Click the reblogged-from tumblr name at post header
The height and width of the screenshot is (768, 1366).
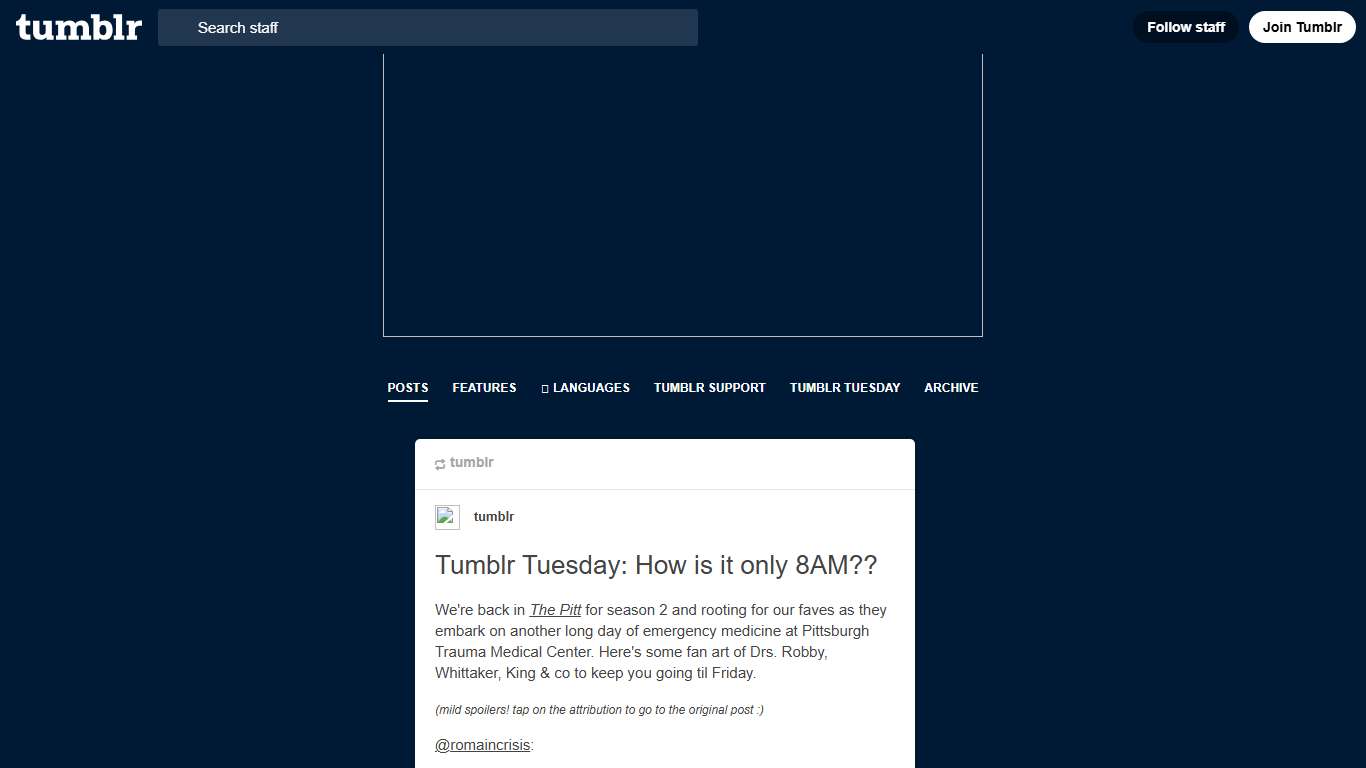pos(472,463)
